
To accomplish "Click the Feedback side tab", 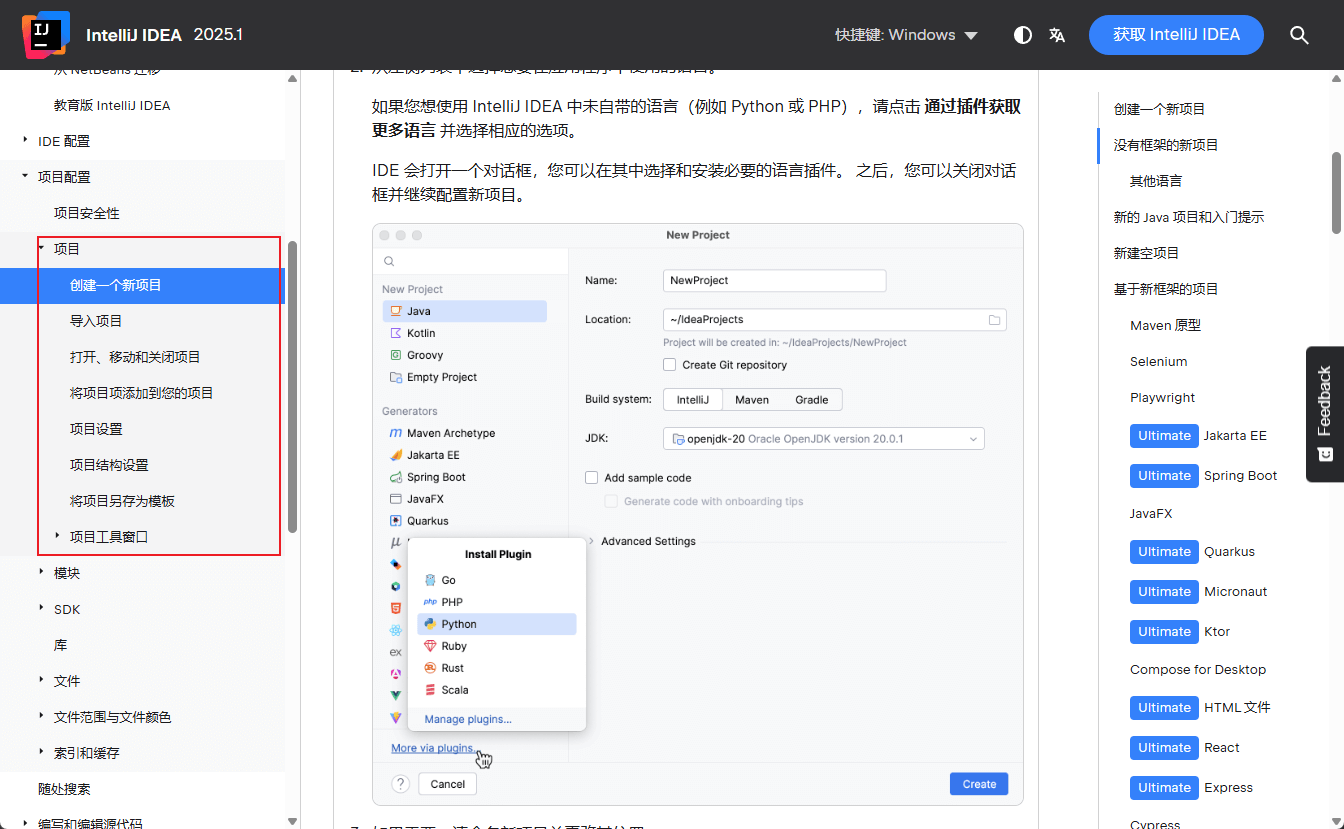I will tap(1324, 414).
